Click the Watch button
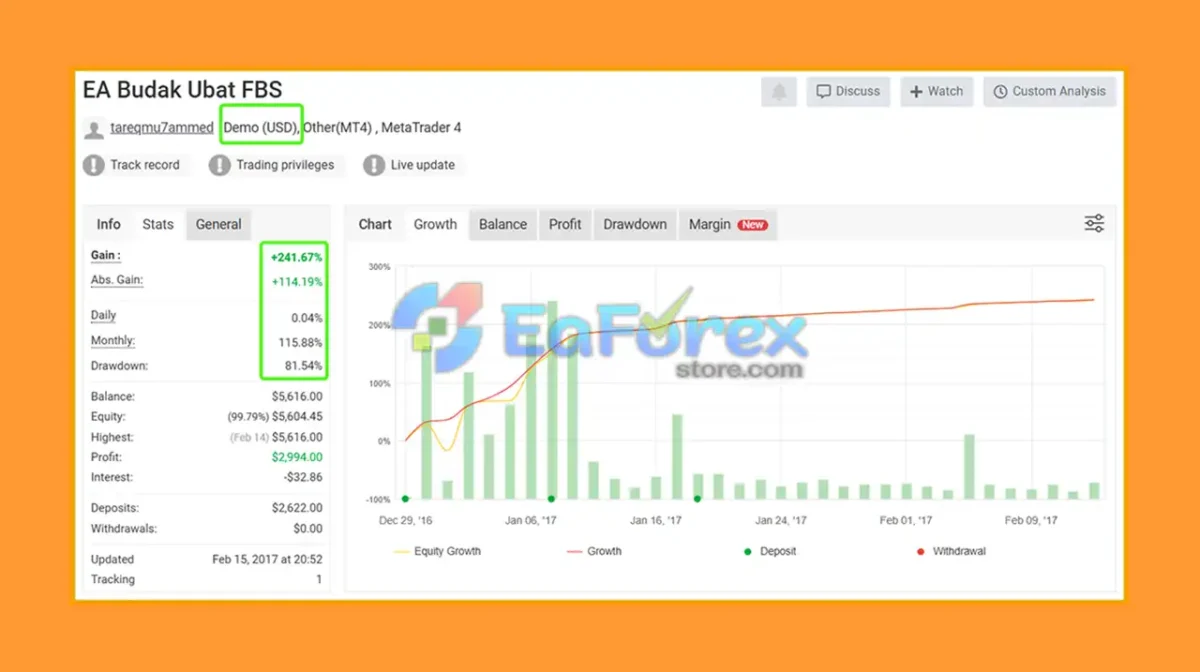Image resolution: width=1200 pixels, height=672 pixels. coord(936,91)
